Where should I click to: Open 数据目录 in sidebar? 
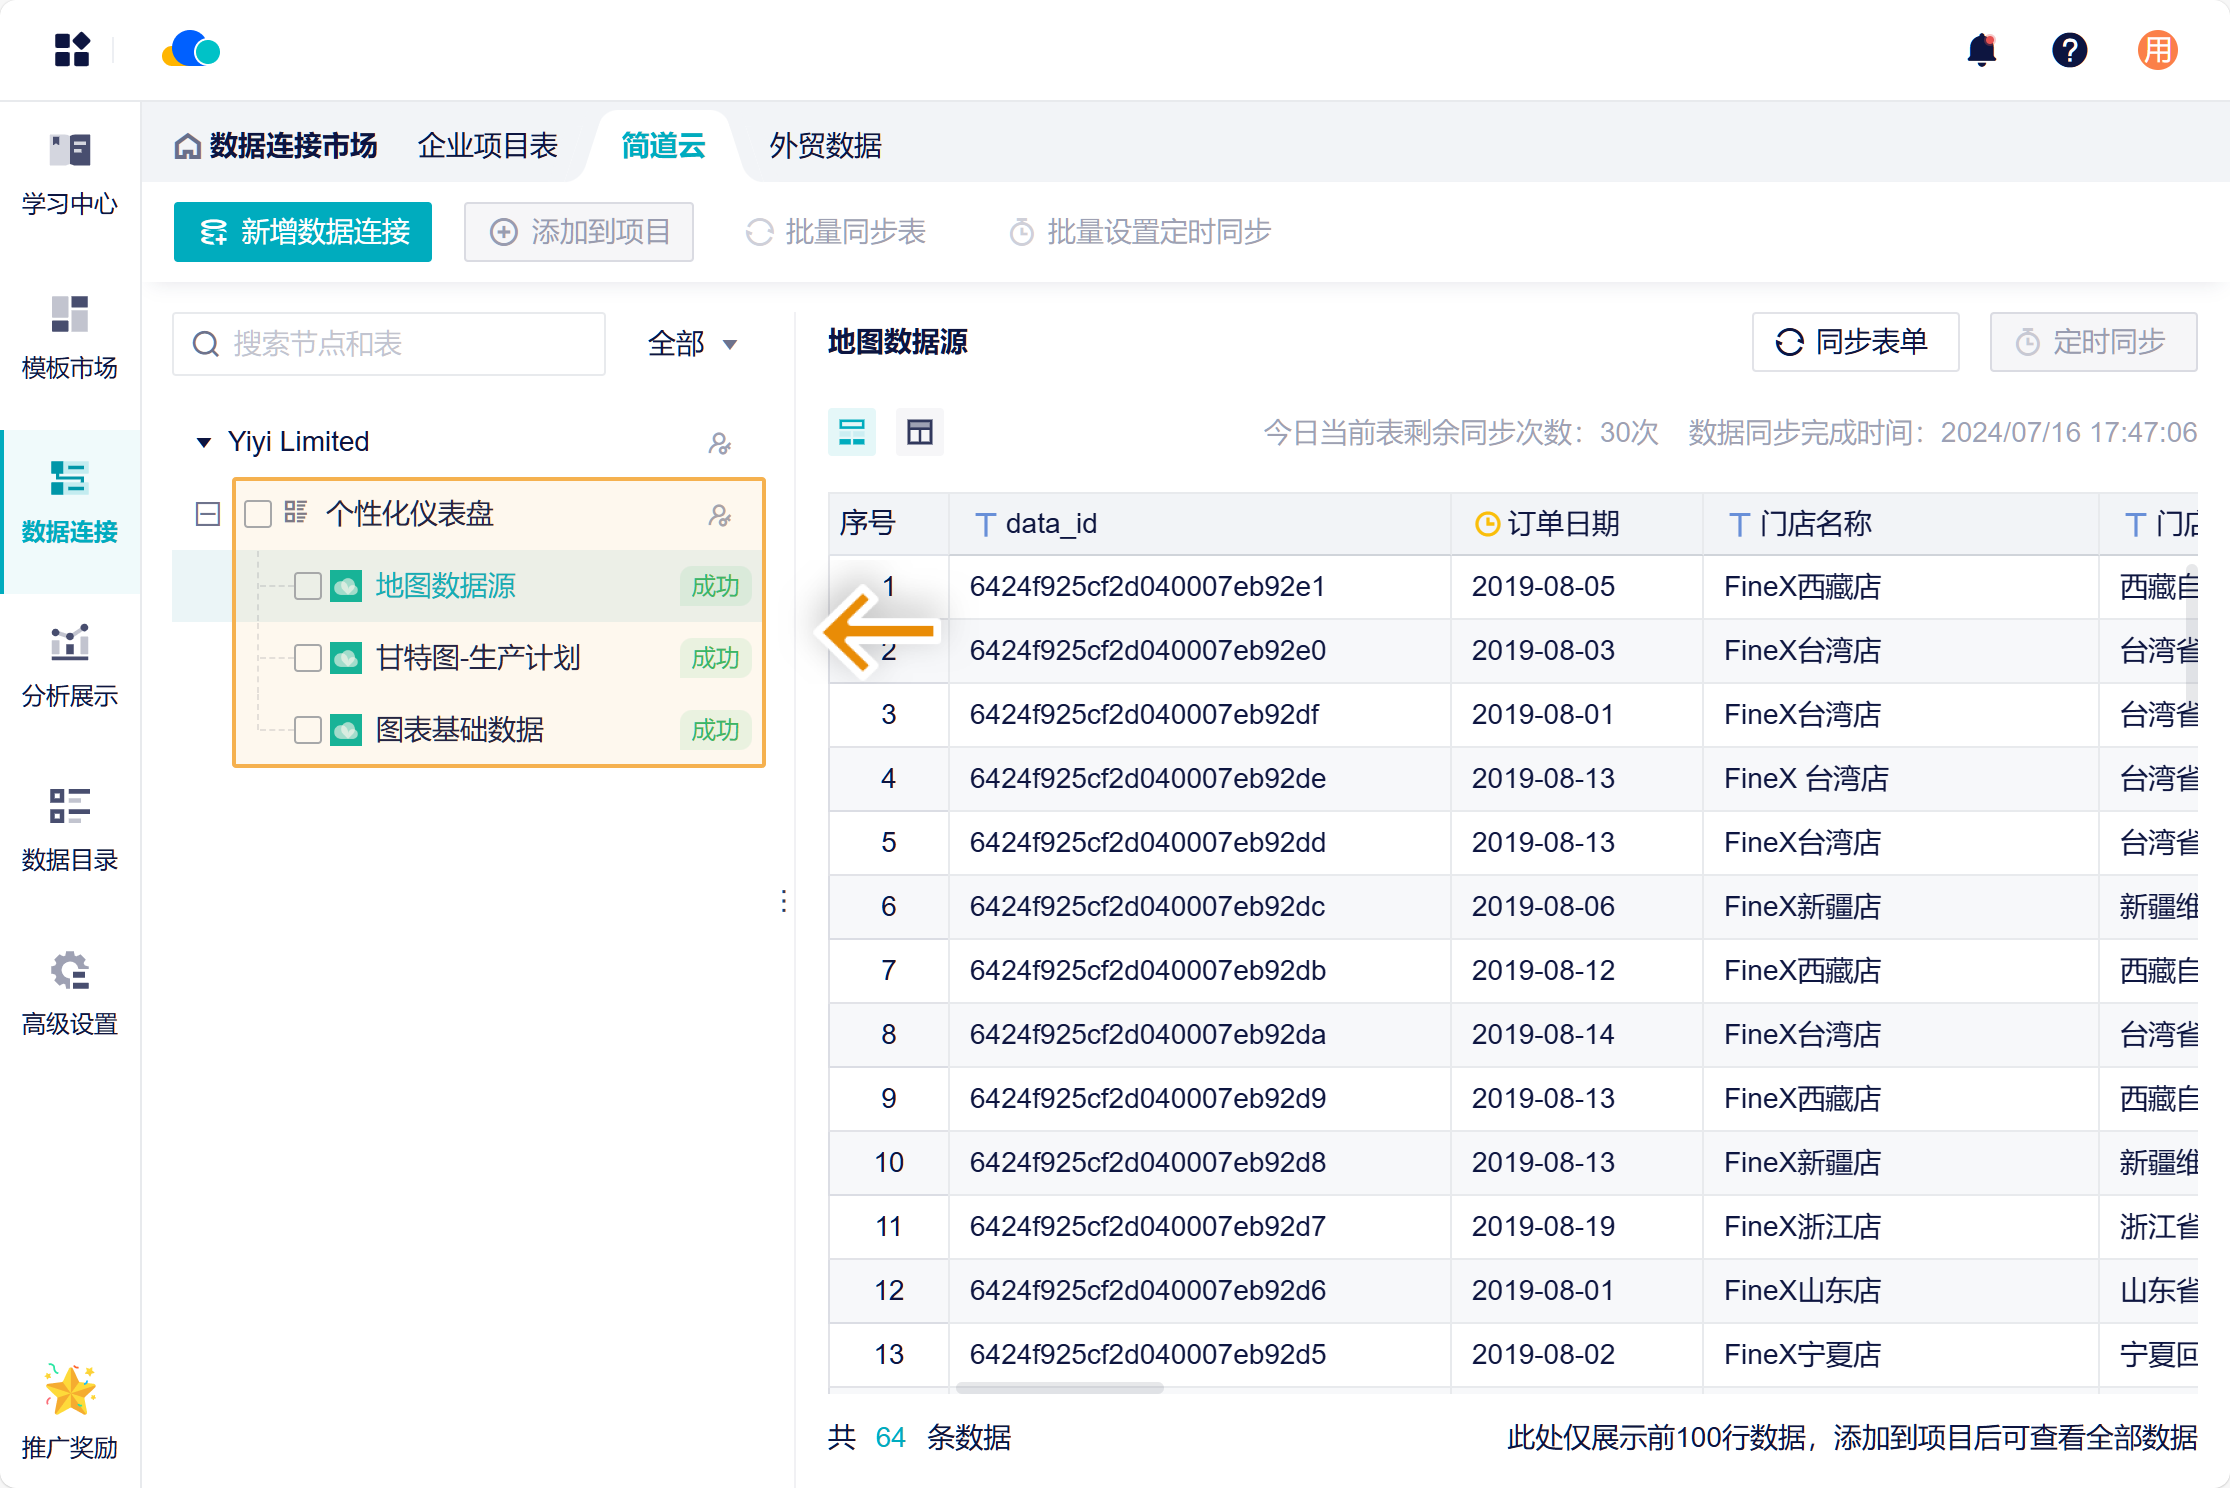70,831
